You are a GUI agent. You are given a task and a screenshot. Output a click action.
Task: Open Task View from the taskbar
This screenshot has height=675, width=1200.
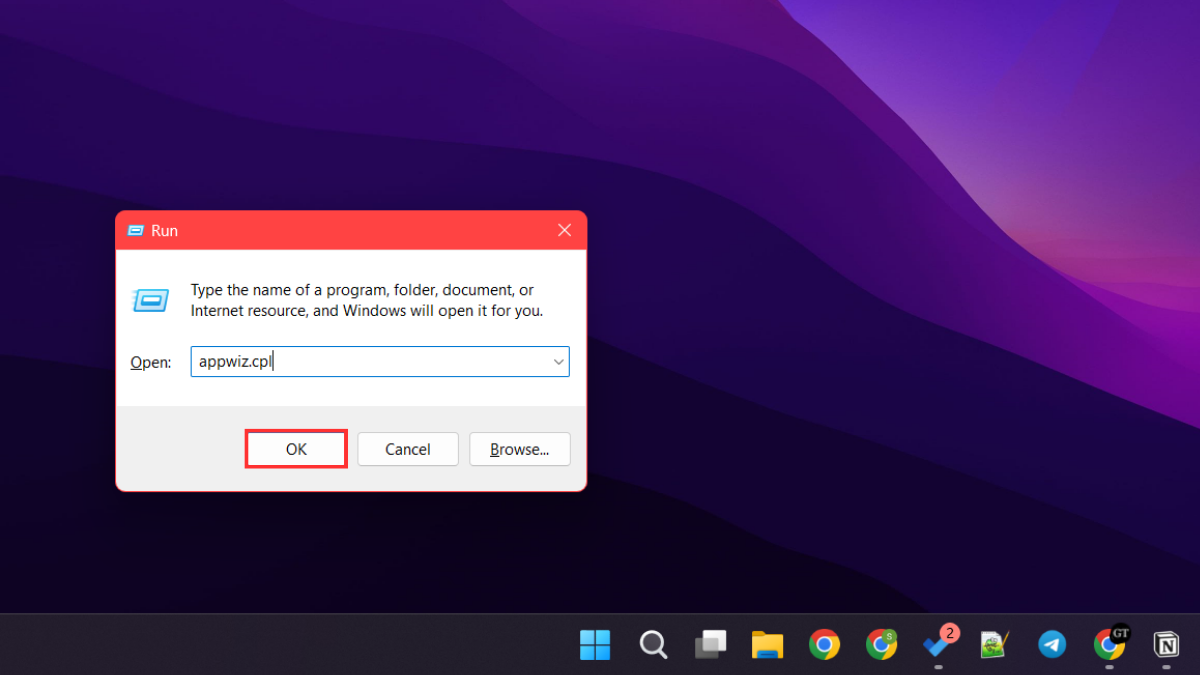710,645
